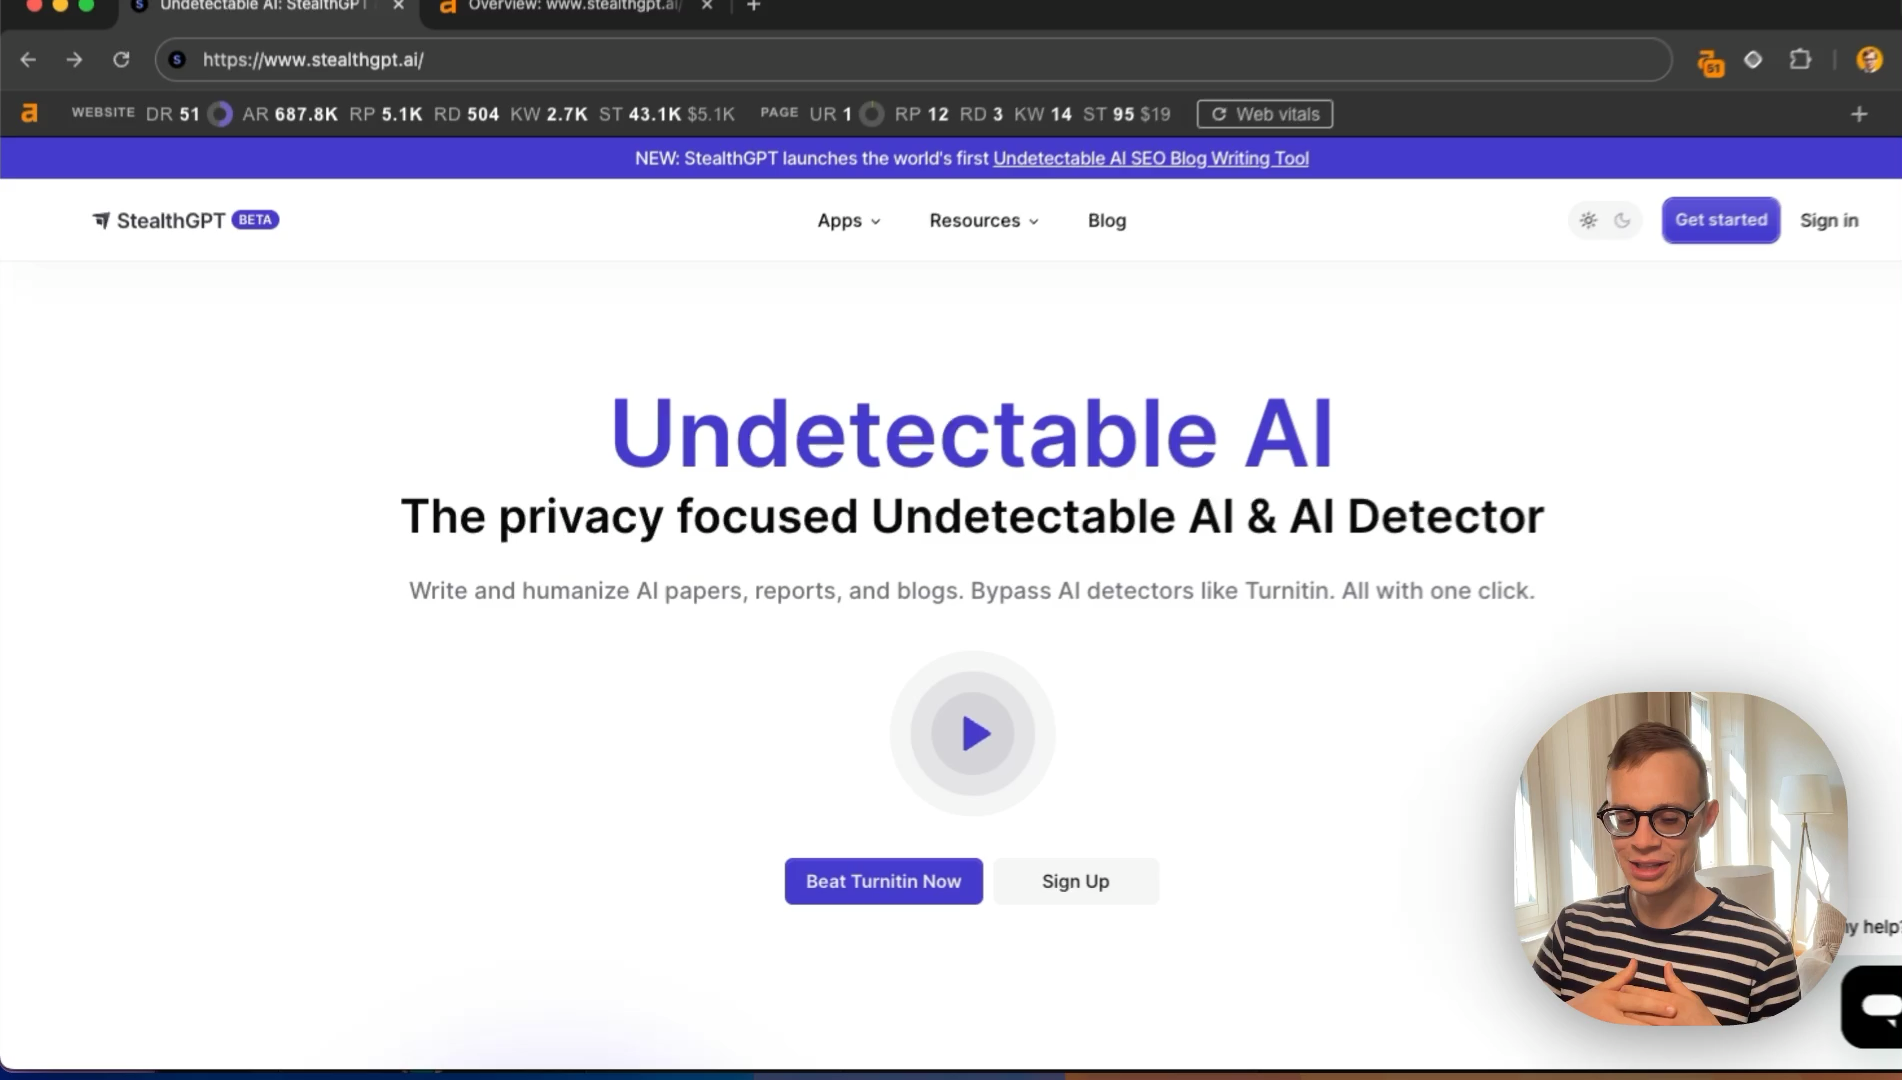This screenshot has height=1080, width=1902.
Task: Open the Undetectable AI SEO Blog Writing Tool link
Action: (x=1151, y=158)
